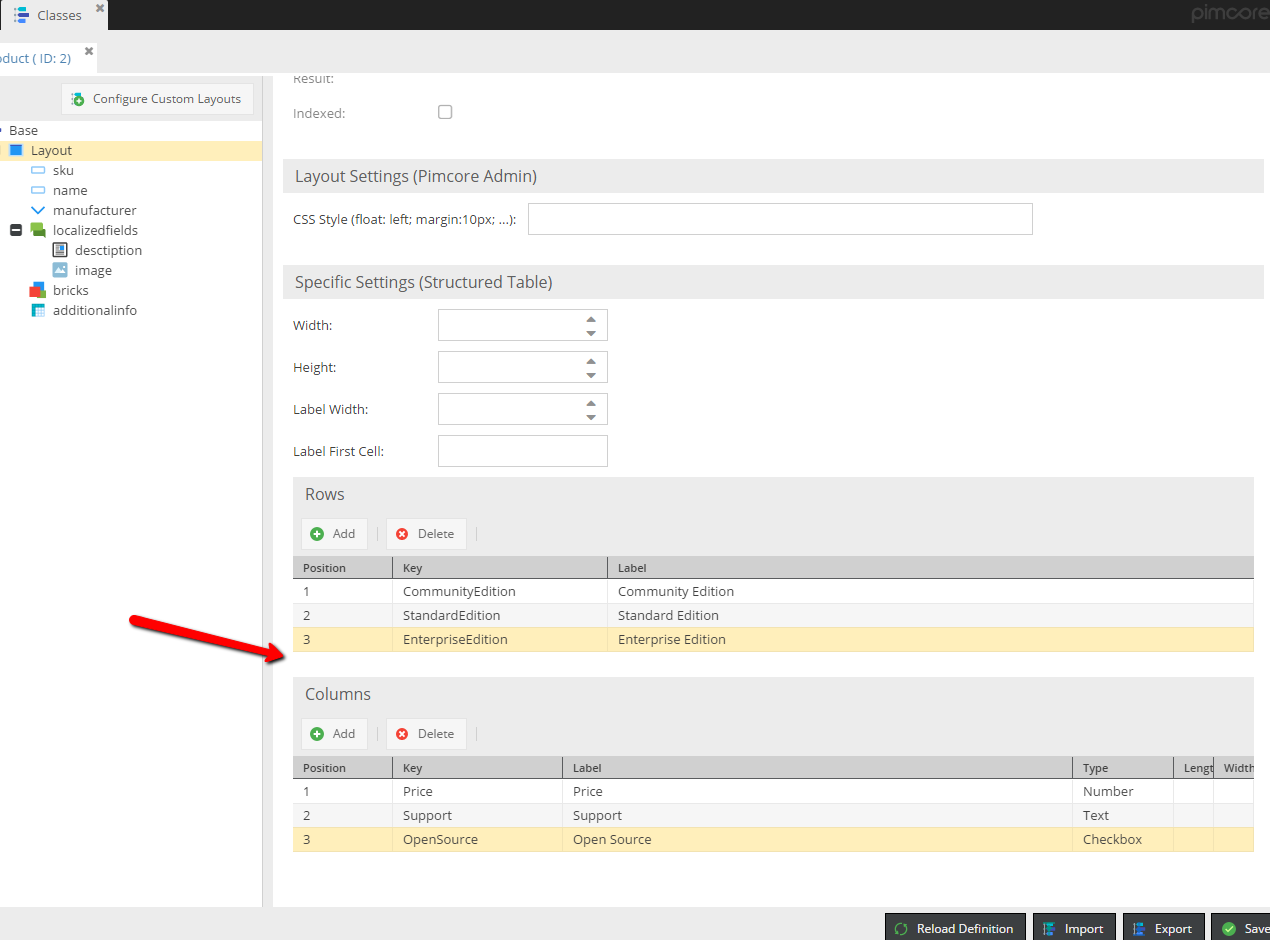Click the image field icon in the tree
Screen dimensions: 1270x940
tap(60, 270)
